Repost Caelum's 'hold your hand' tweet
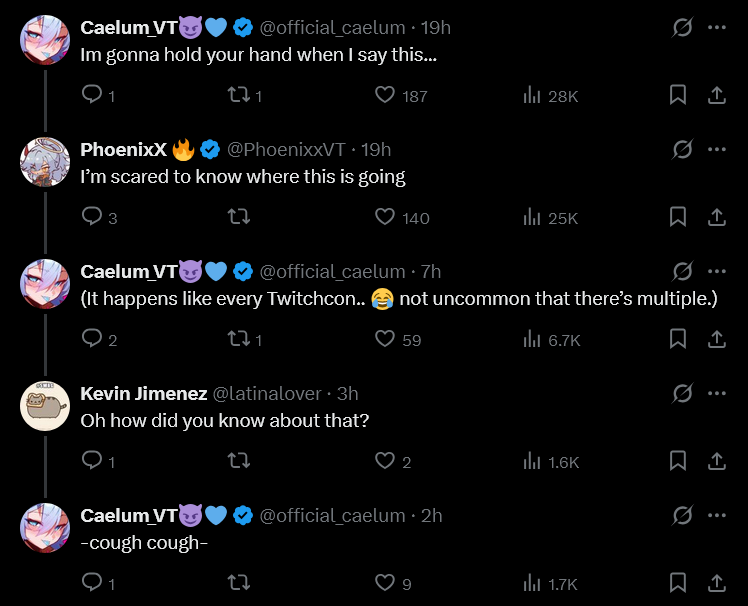748x606 pixels. (238, 95)
